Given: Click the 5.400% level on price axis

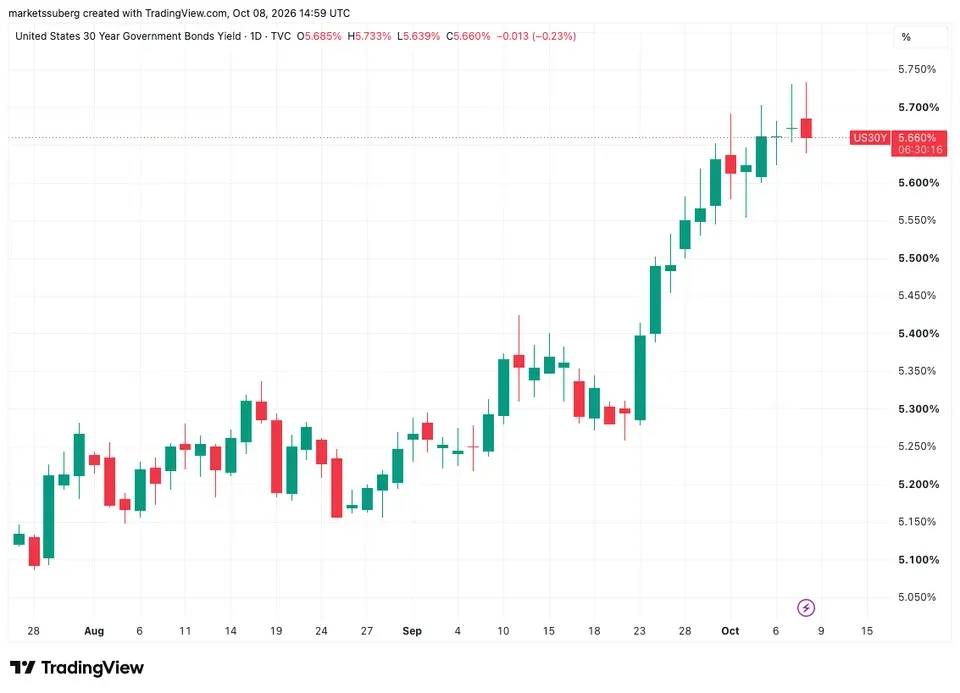Looking at the screenshot, I should point(918,334).
